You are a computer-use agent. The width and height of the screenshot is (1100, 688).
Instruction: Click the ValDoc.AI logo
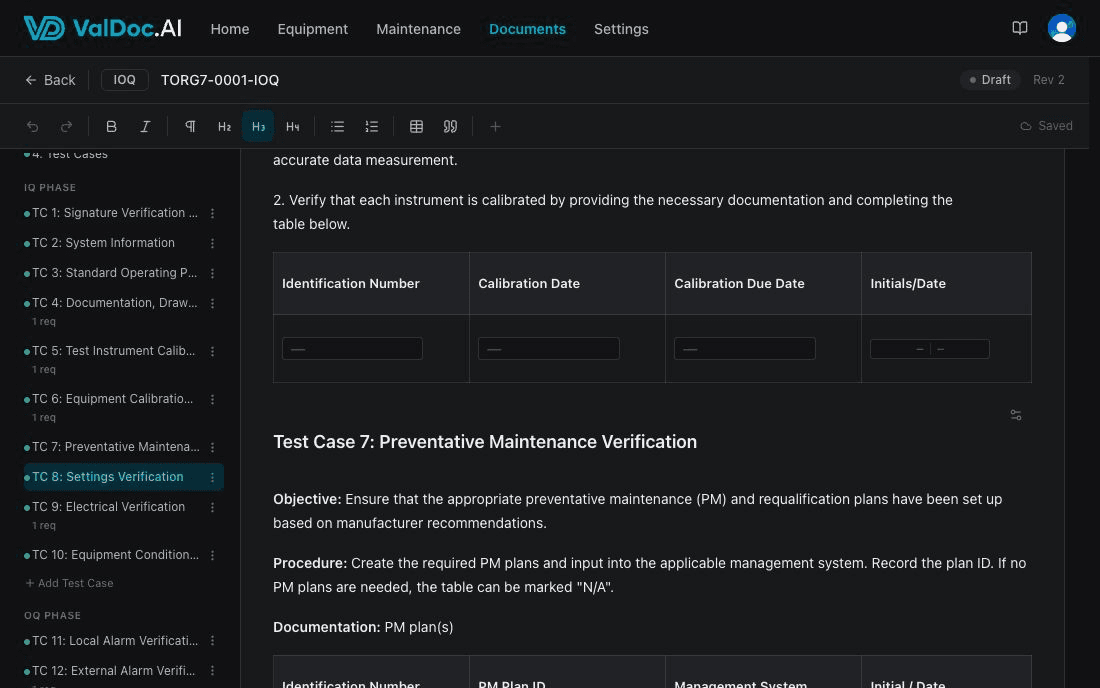pos(102,28)
